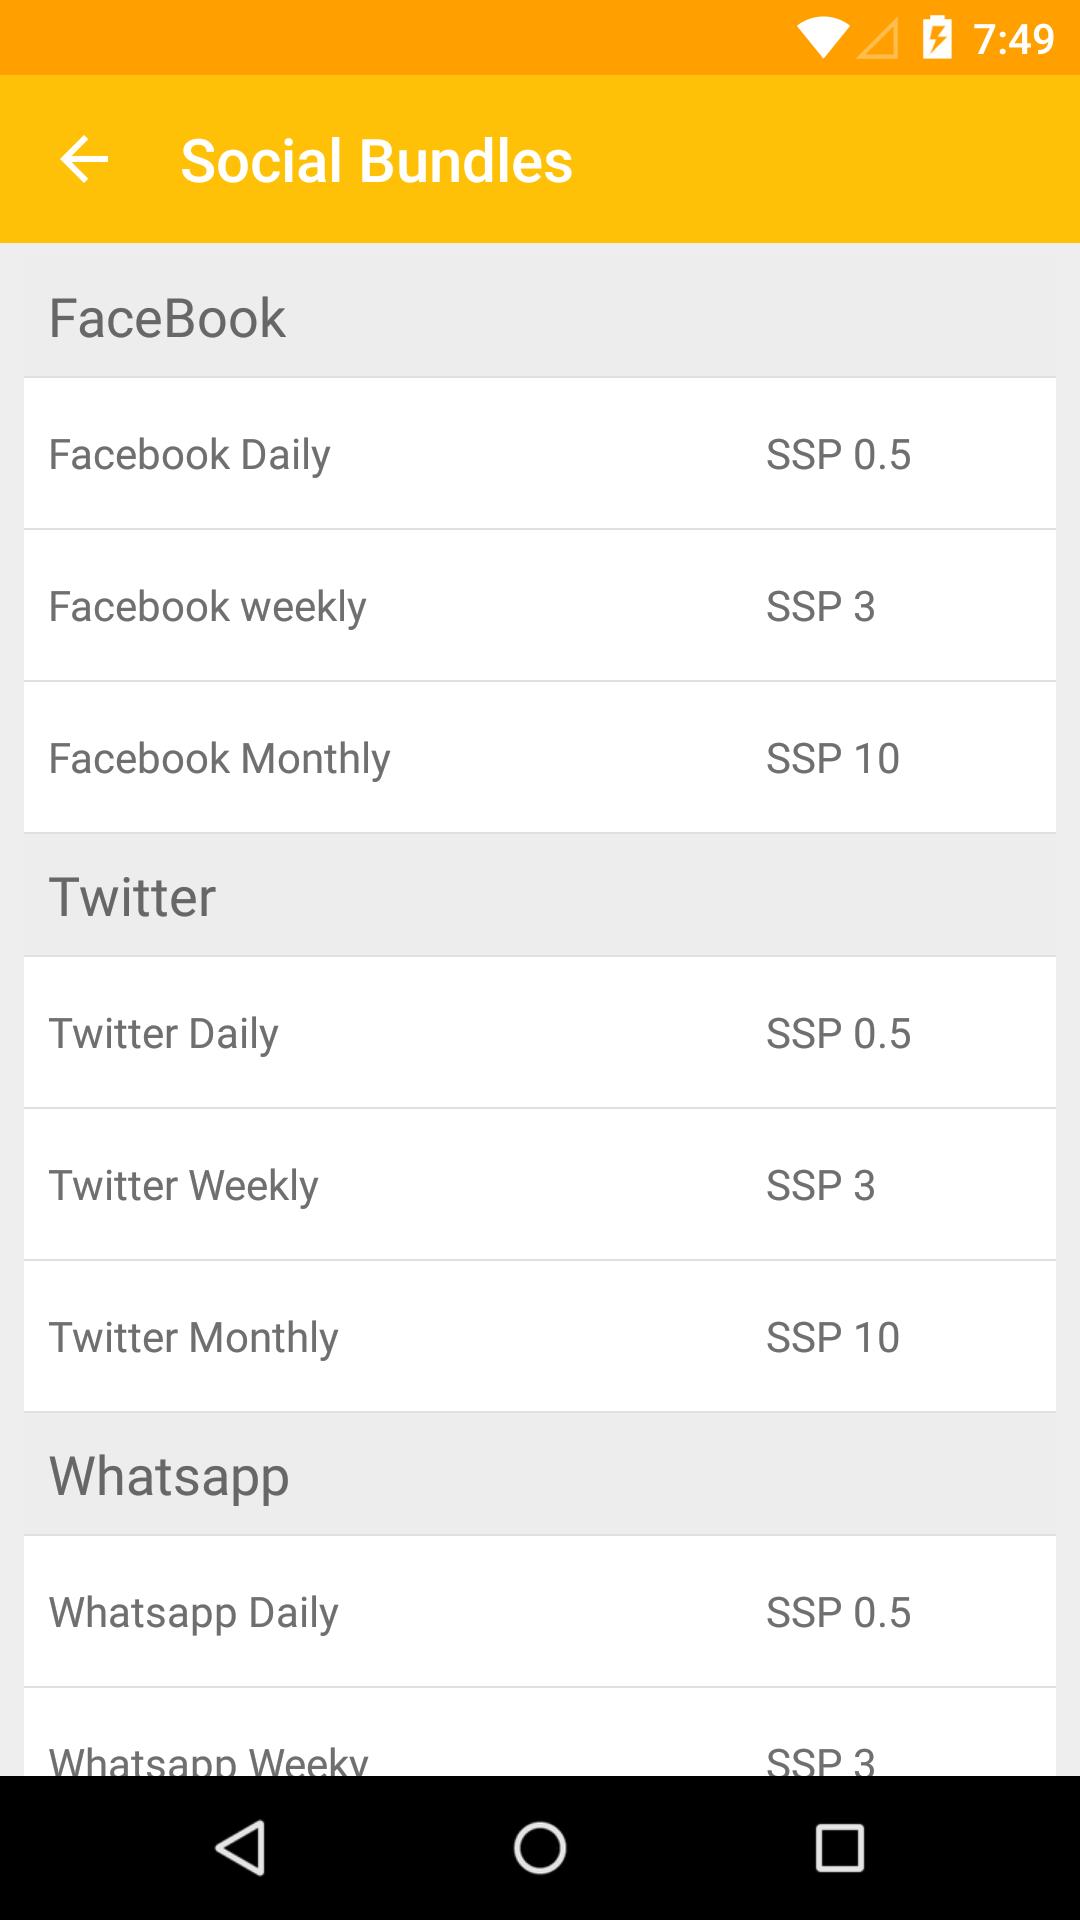Image resolution: width=1080 pixels, height=1920 pixels.
Task: Tap the Whatsapp section header
Action: pos(169,1475)
